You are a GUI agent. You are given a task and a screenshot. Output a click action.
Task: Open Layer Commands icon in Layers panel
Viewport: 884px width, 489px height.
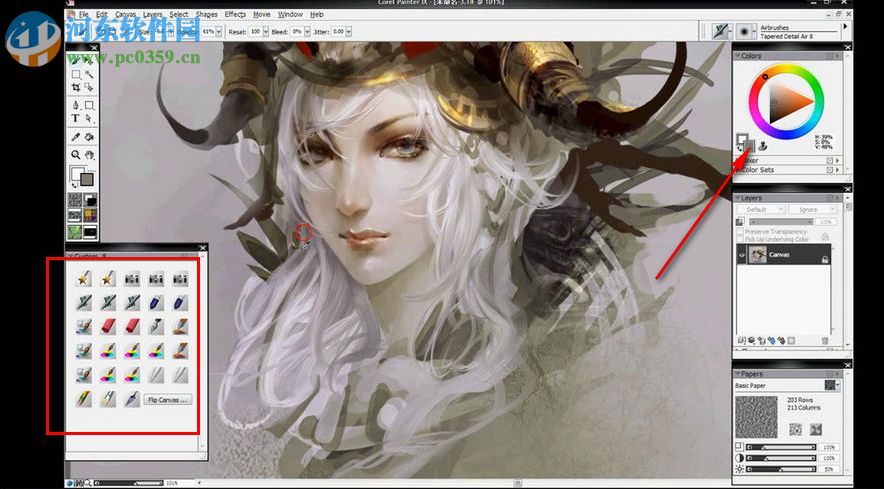[x=741, y=341]
